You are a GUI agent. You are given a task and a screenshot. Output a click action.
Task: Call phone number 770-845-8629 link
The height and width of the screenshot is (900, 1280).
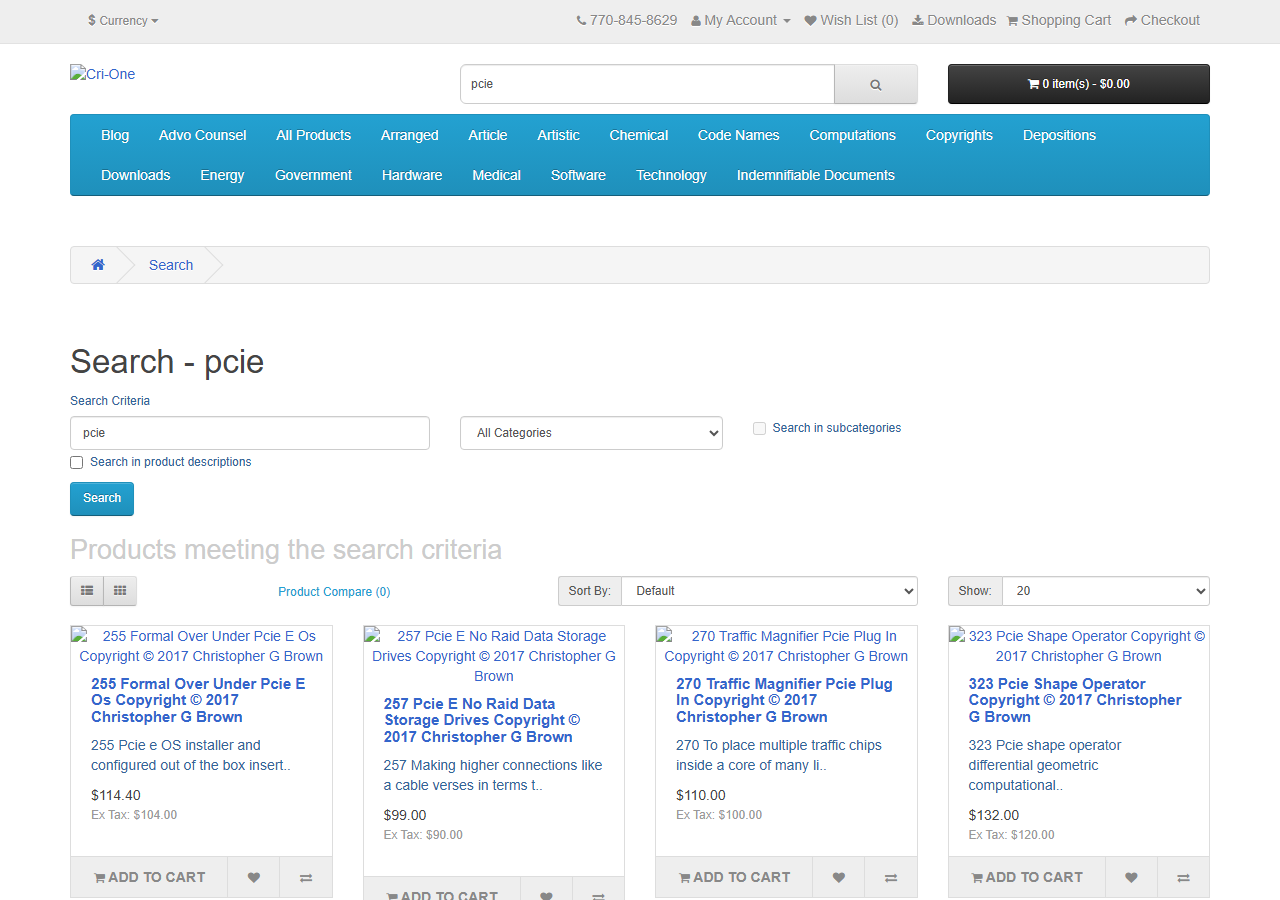pos(627,20)
